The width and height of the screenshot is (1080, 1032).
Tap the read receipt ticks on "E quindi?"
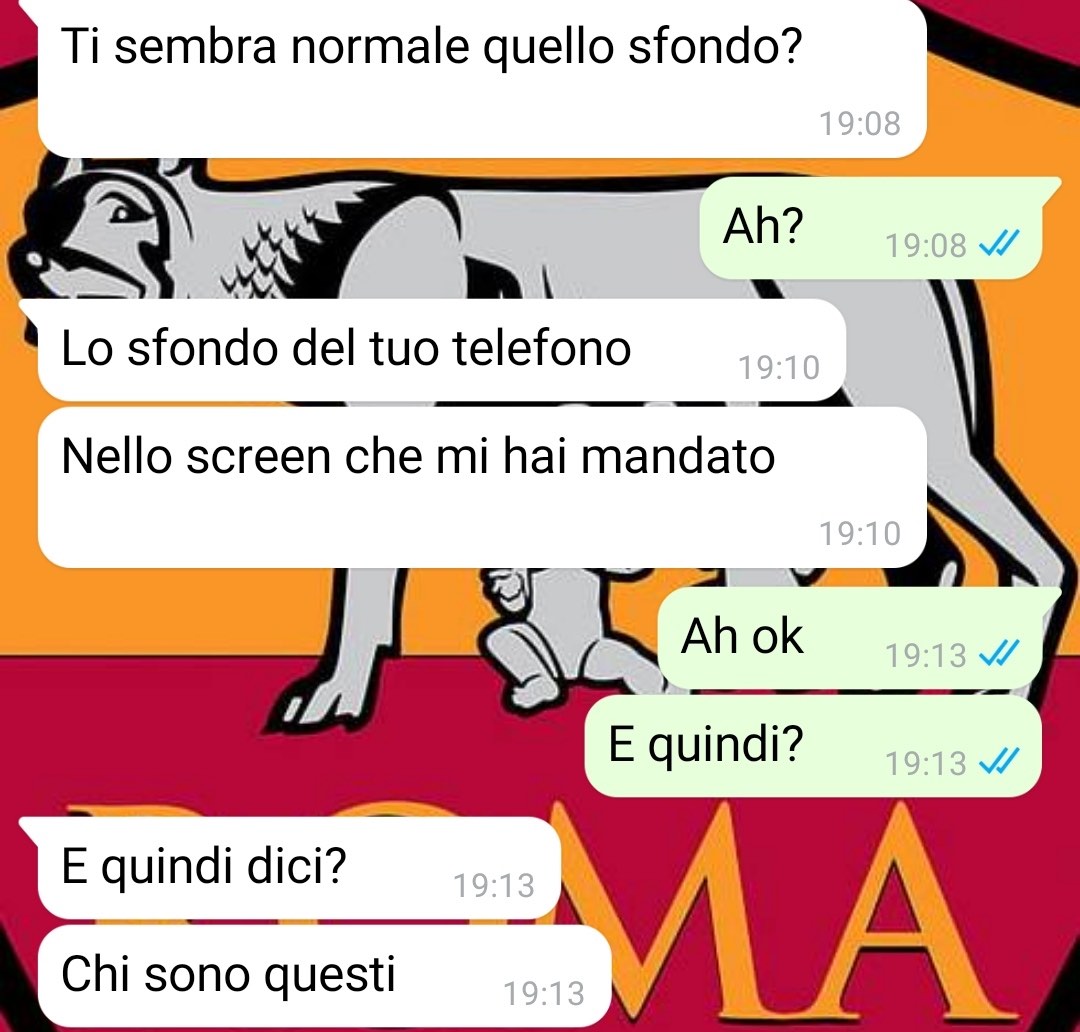point(999,761)
